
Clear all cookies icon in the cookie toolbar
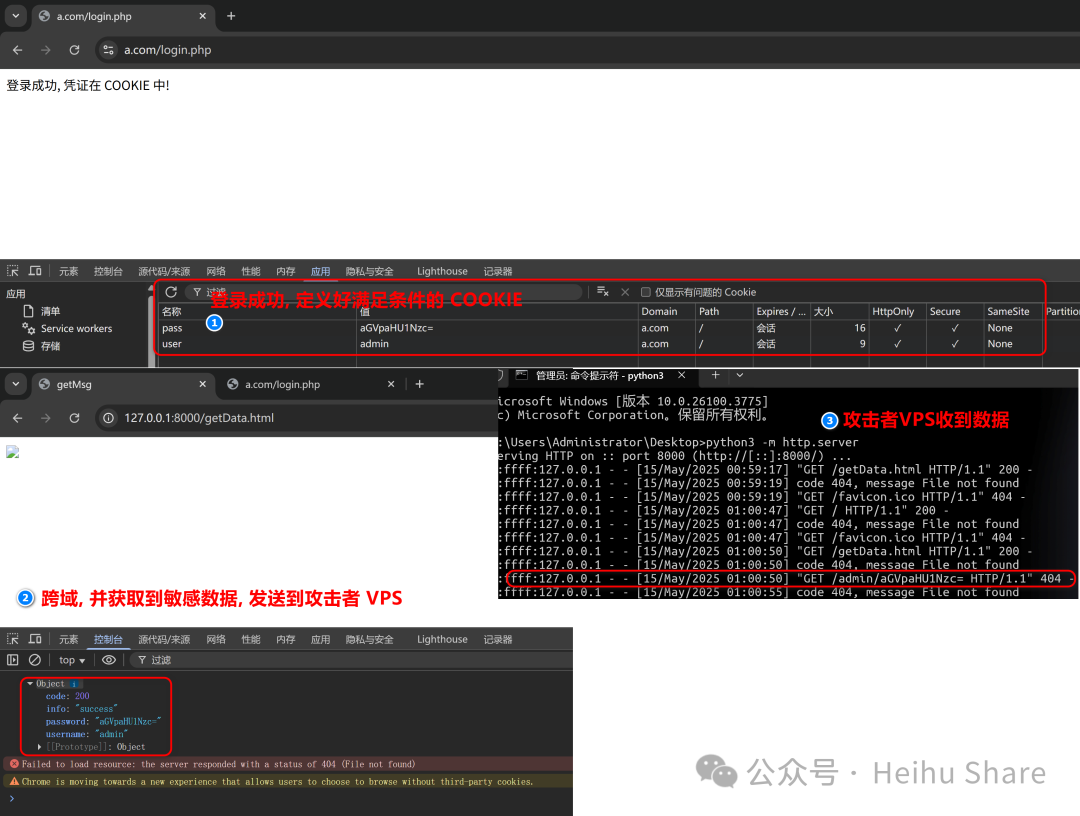(x=603, y=292)
